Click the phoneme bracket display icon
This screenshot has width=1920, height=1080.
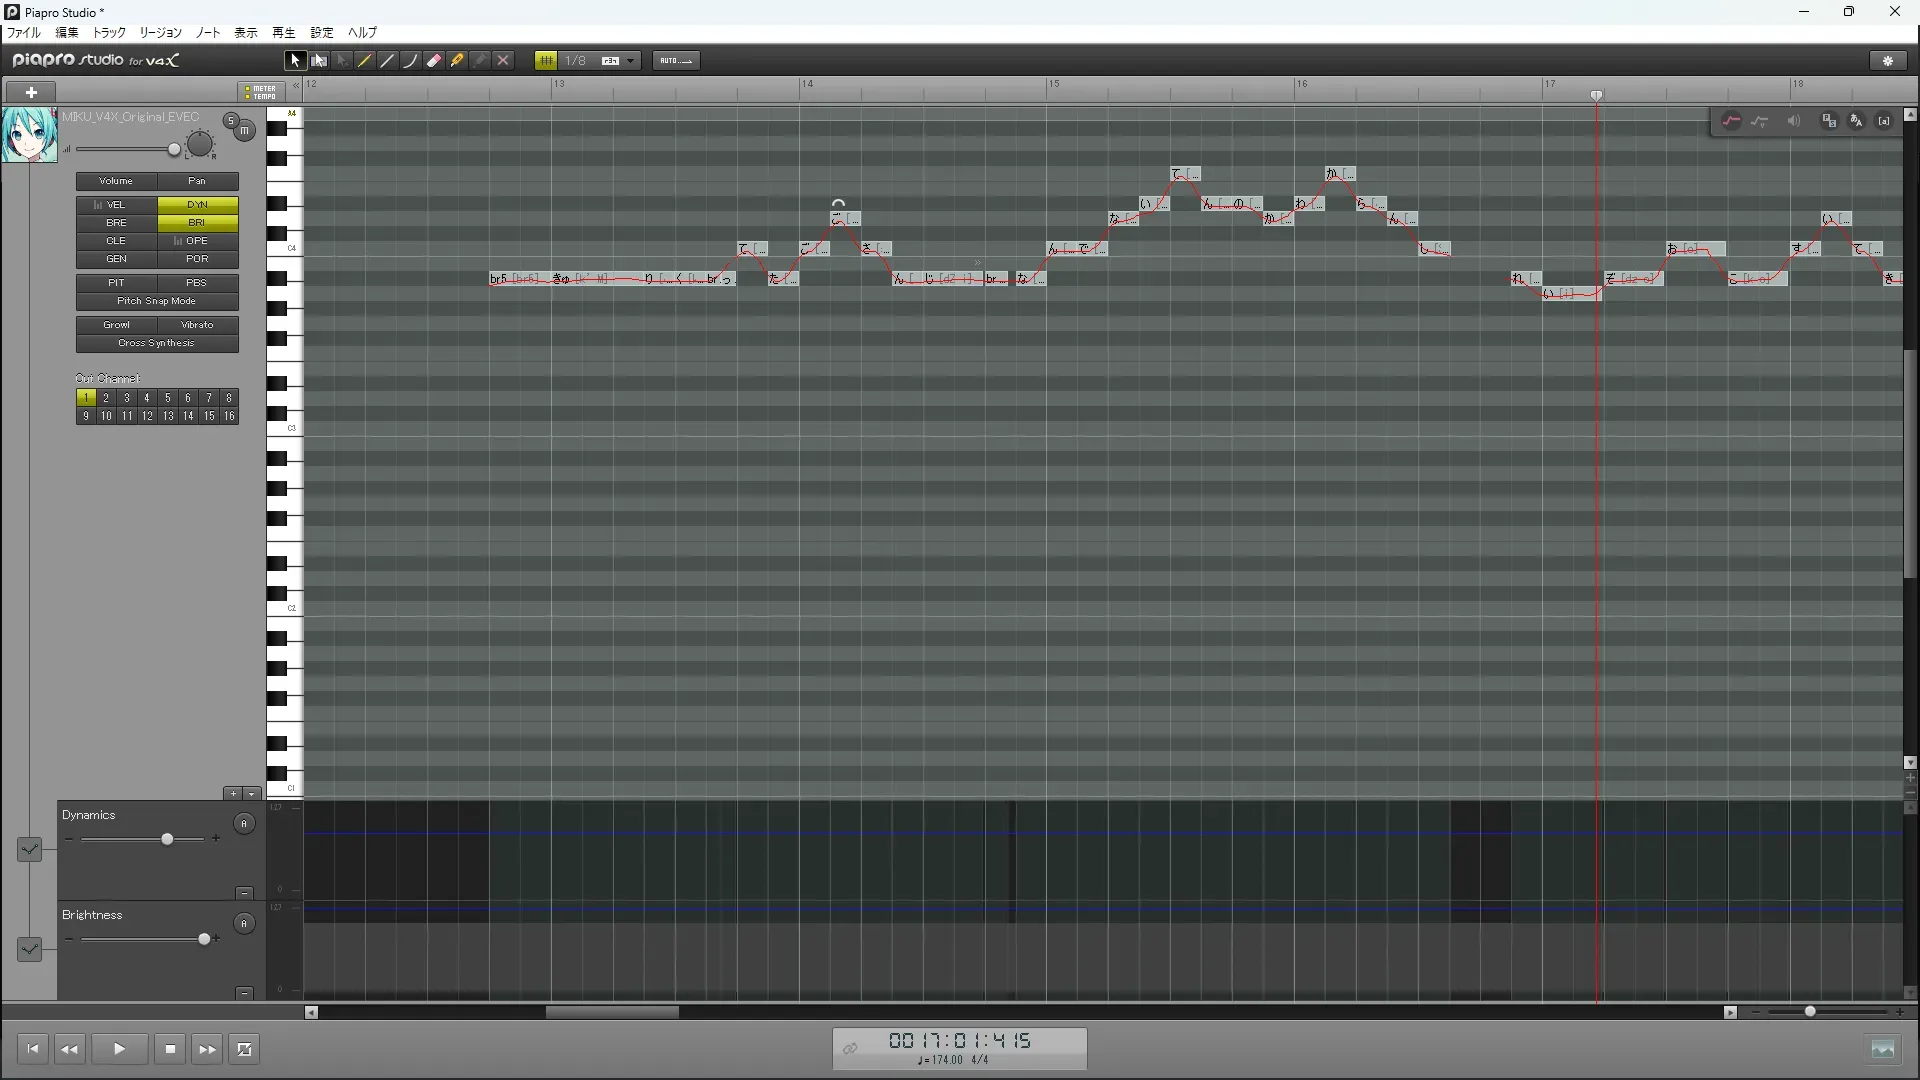click(x=1884, y=121)
